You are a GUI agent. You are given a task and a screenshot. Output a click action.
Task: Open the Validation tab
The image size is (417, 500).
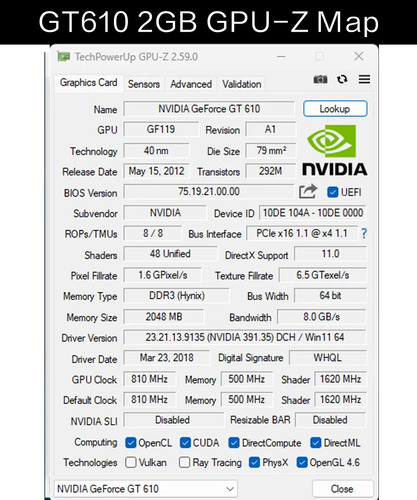click(242, 84)
